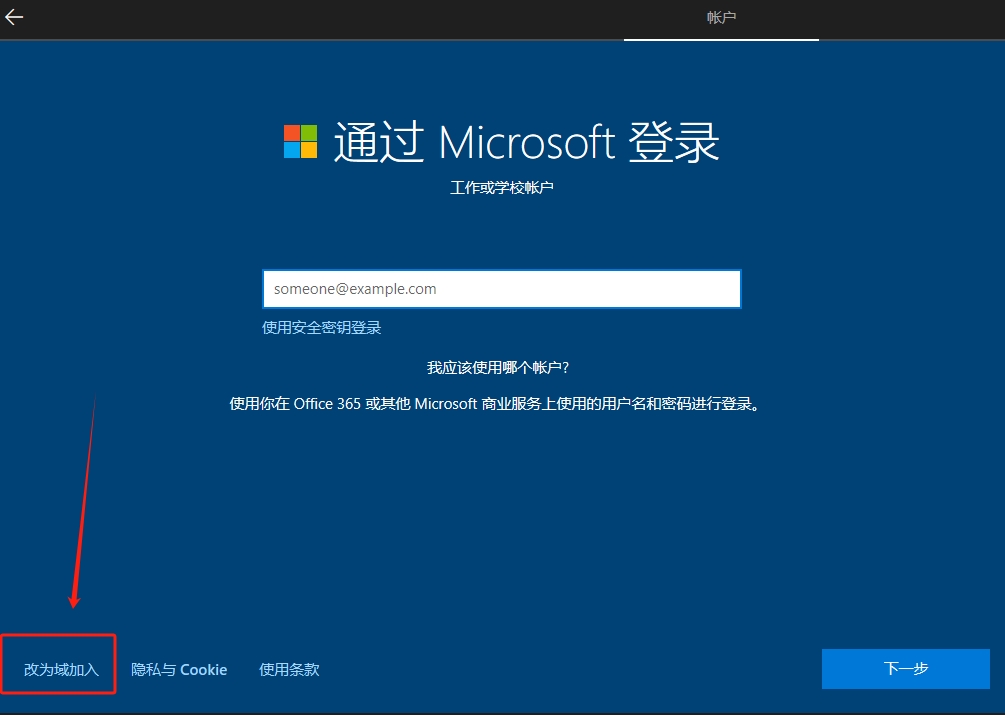Screen dimensions: 1005x715
Task: Click the 我应该使用哪个帐户? text
Action: point(498,368)
